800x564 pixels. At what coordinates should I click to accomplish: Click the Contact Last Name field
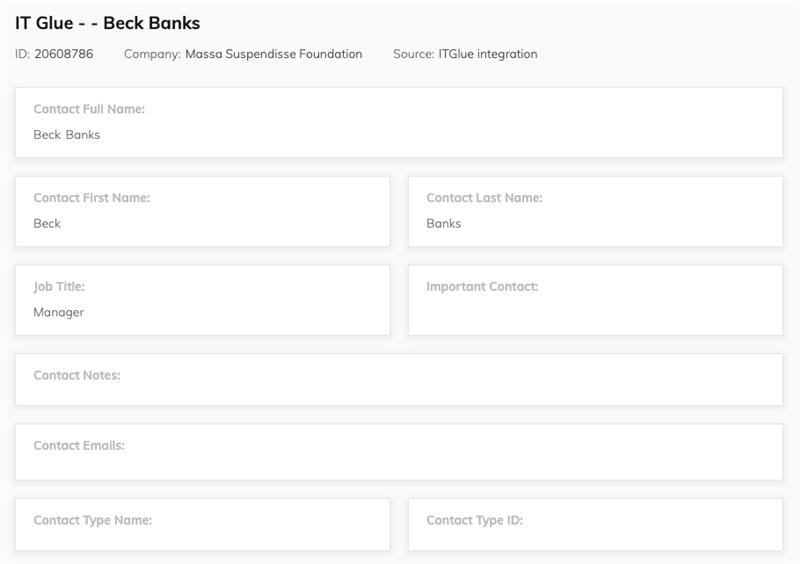tap(595, 211)
